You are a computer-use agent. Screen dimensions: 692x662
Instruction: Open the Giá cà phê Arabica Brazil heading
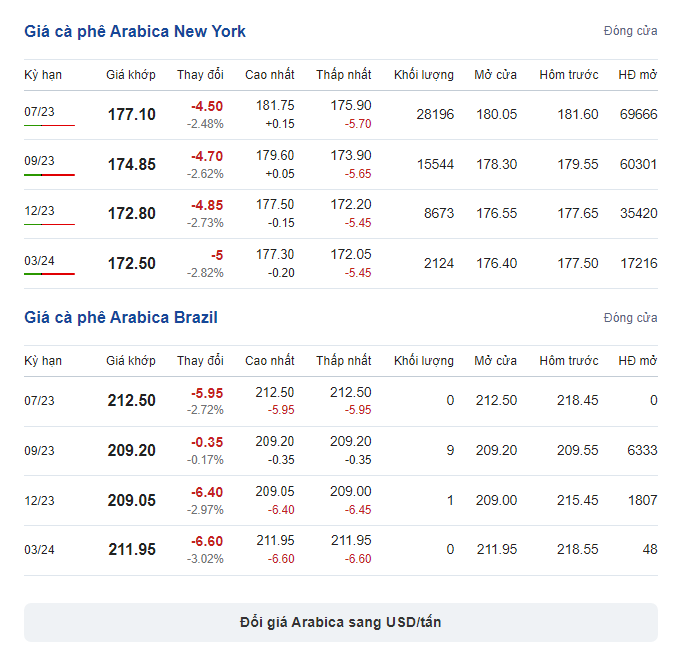[121, 318]
